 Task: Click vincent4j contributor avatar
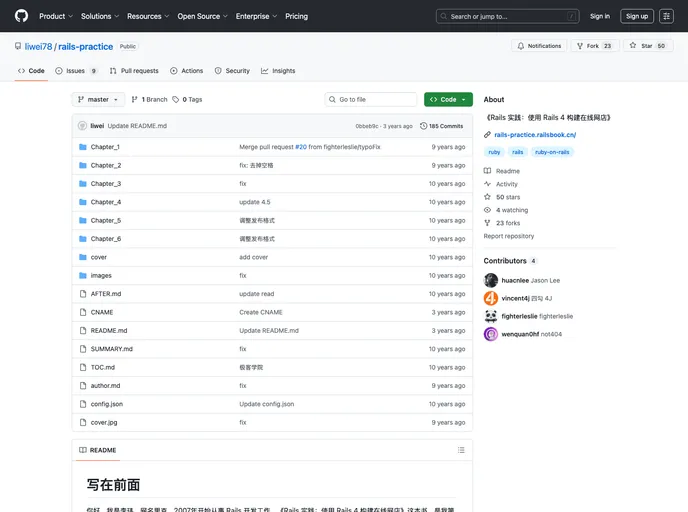491,298
